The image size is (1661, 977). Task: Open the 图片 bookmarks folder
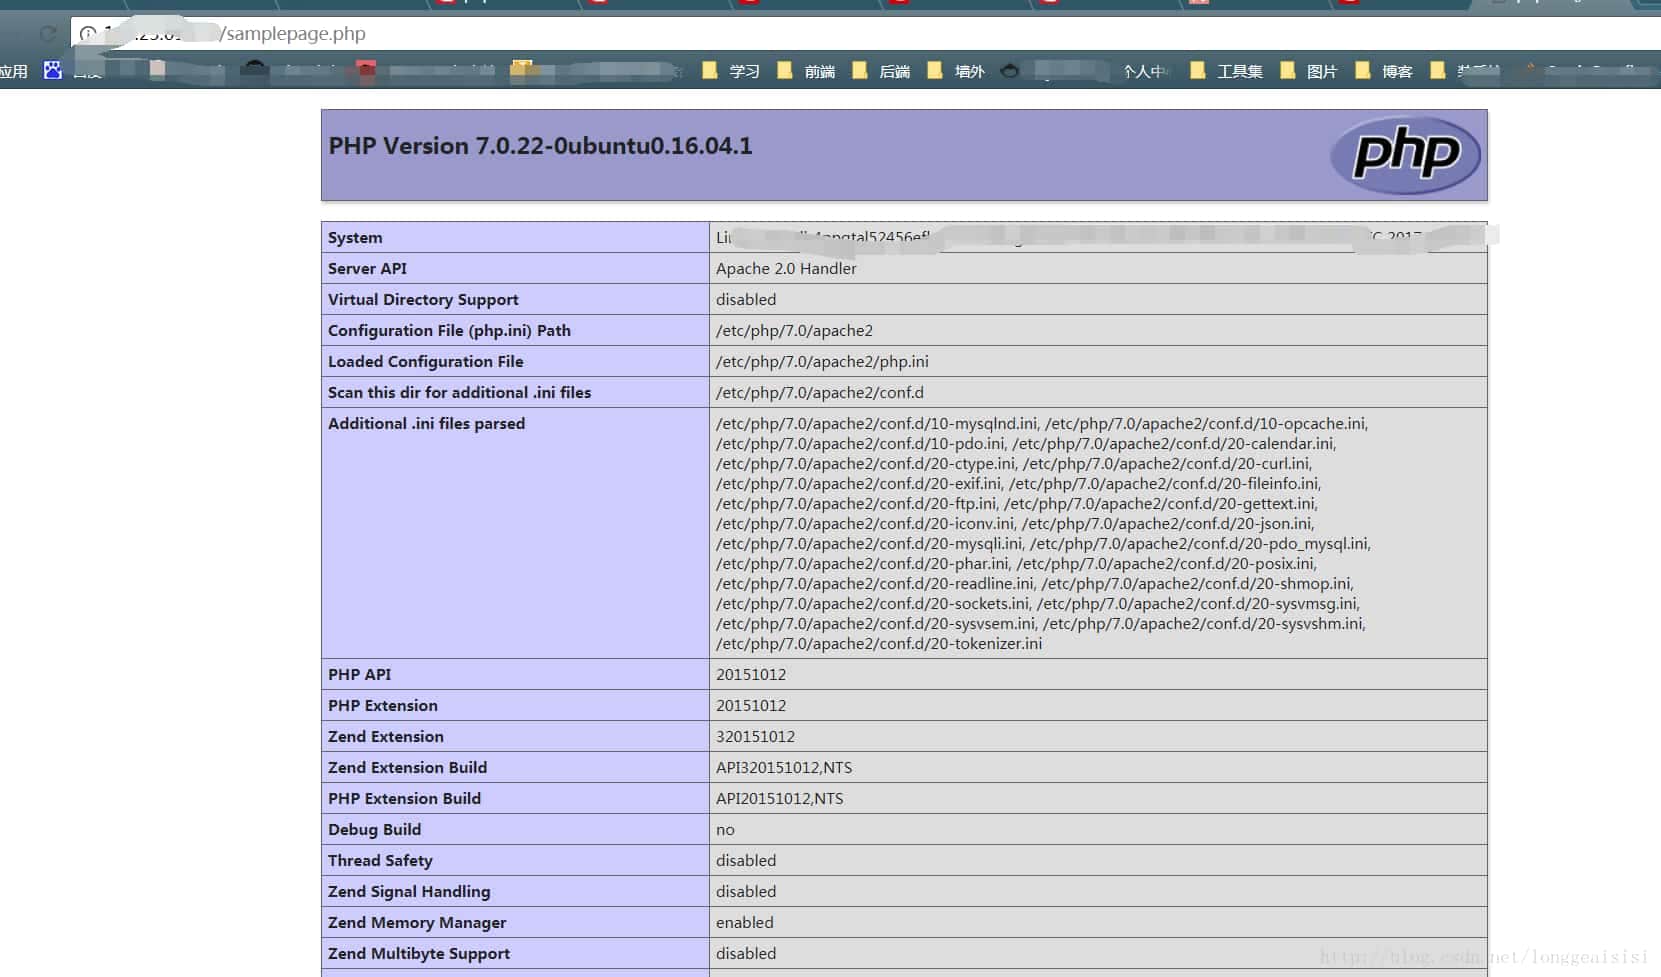point(1309,71)
